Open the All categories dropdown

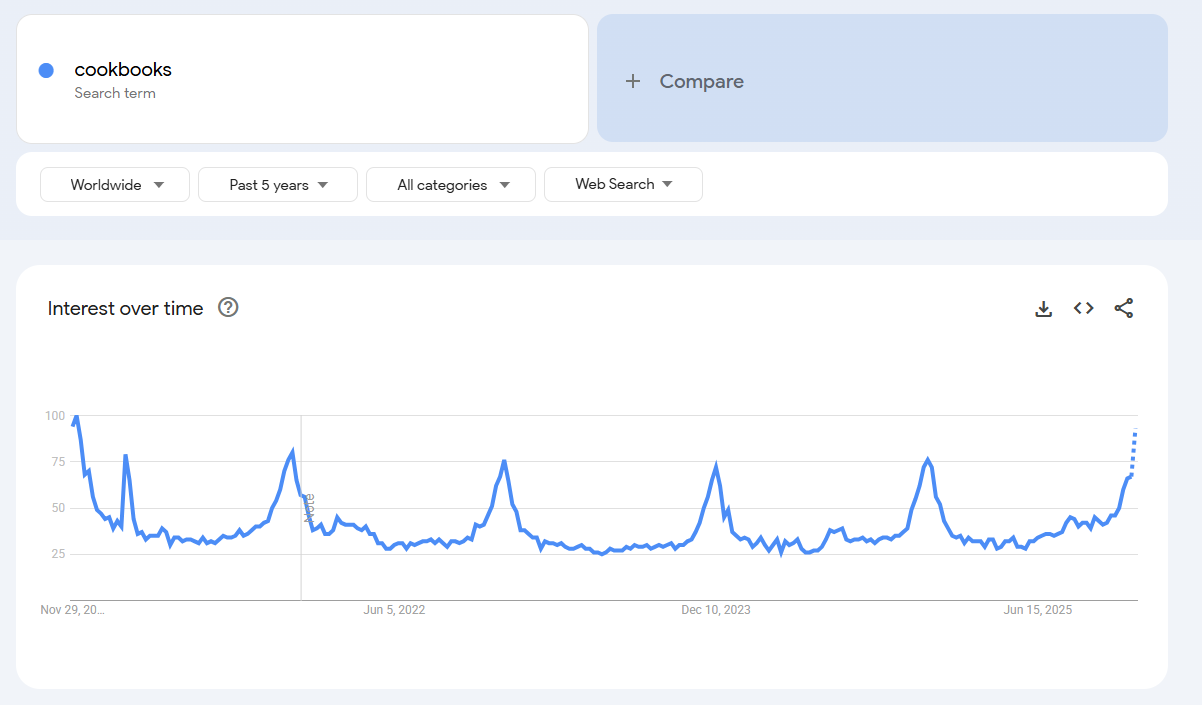coord(451,185)
